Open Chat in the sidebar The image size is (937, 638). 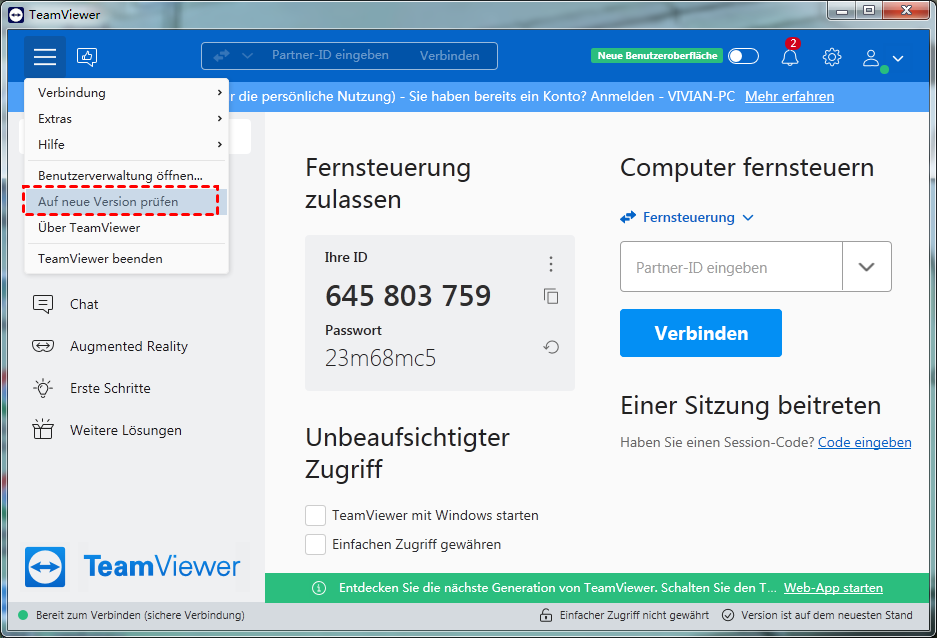[84, 304]
